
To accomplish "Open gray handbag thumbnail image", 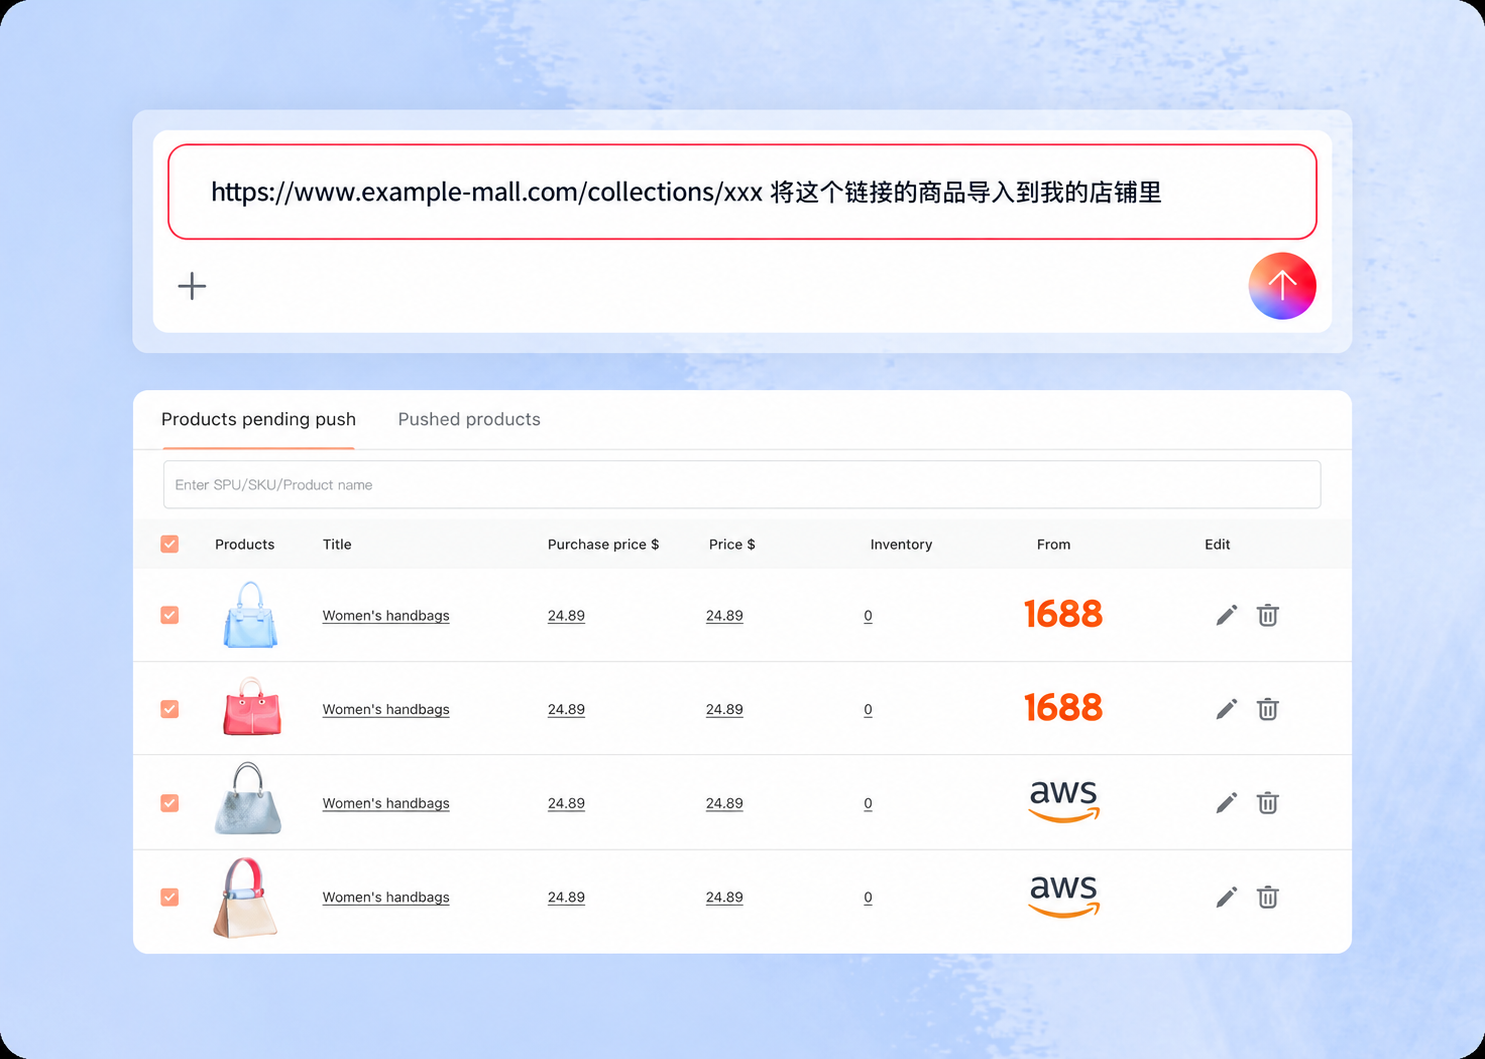I will [248, 799].
